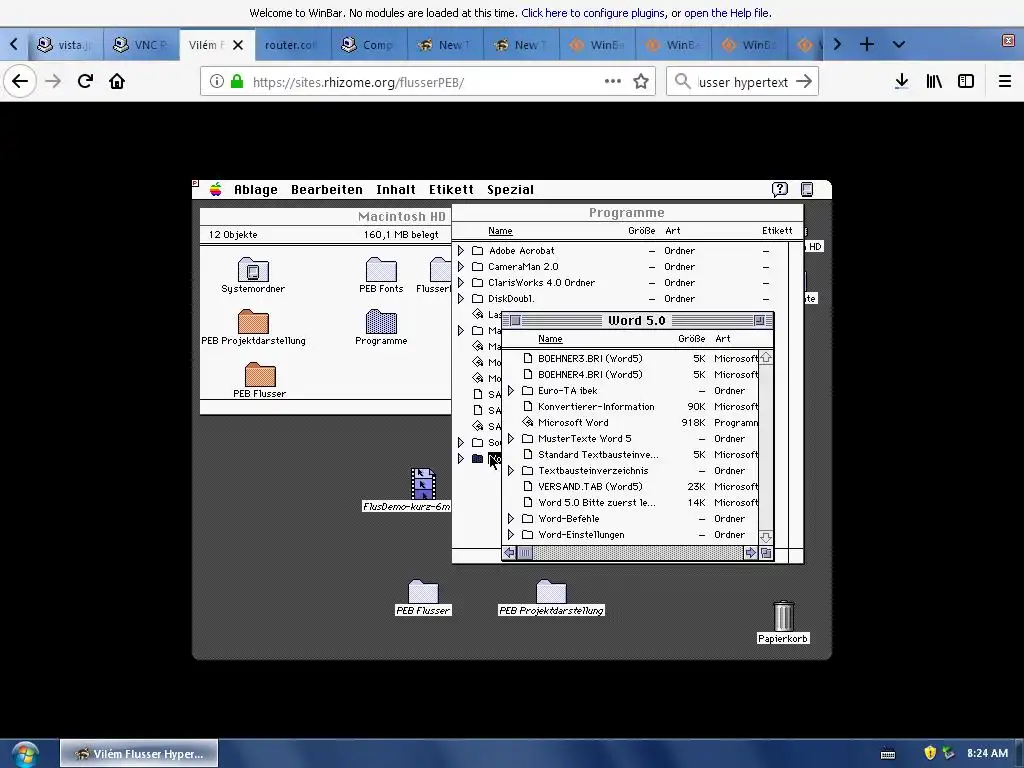Open page actions three-dot menu in address bar

coord(613,82)
